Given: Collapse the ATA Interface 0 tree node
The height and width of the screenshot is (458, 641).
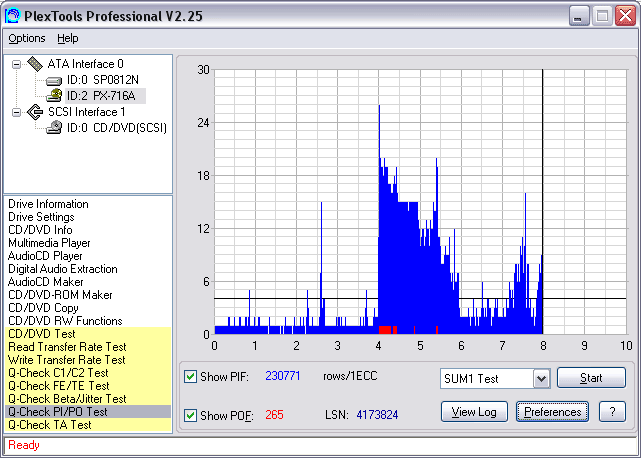Looking at the screenshot, I should [x=16, y=64].
